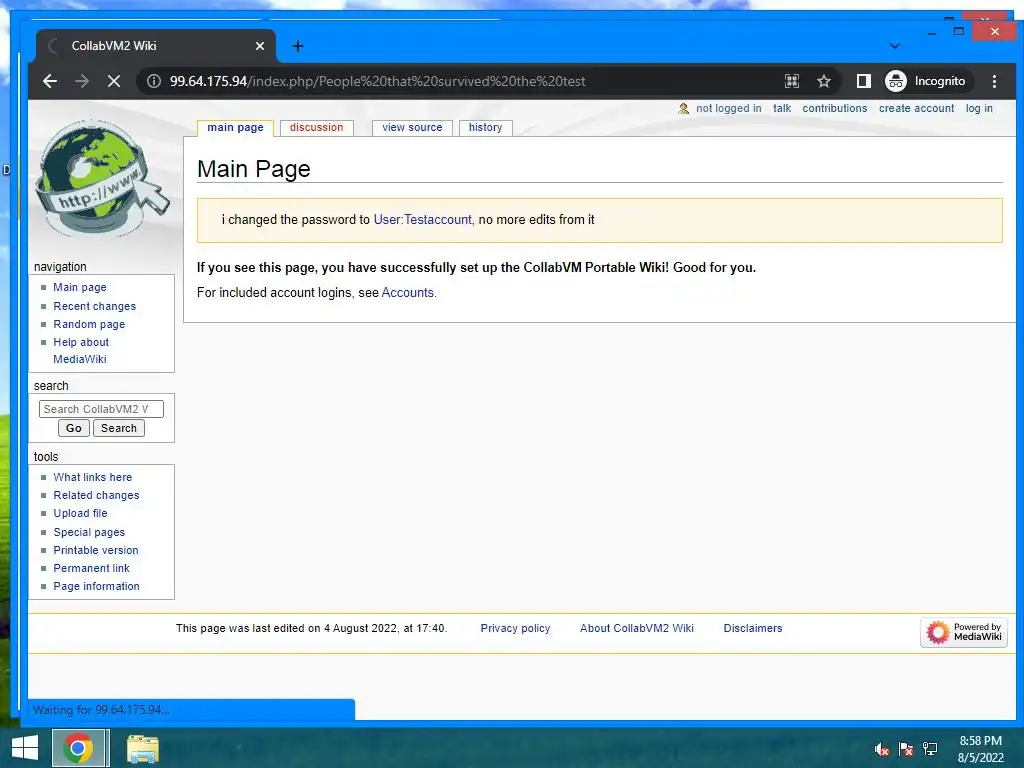1024x768 pixels.
Task: Click the address bar URL
Action: click(377, 81)
